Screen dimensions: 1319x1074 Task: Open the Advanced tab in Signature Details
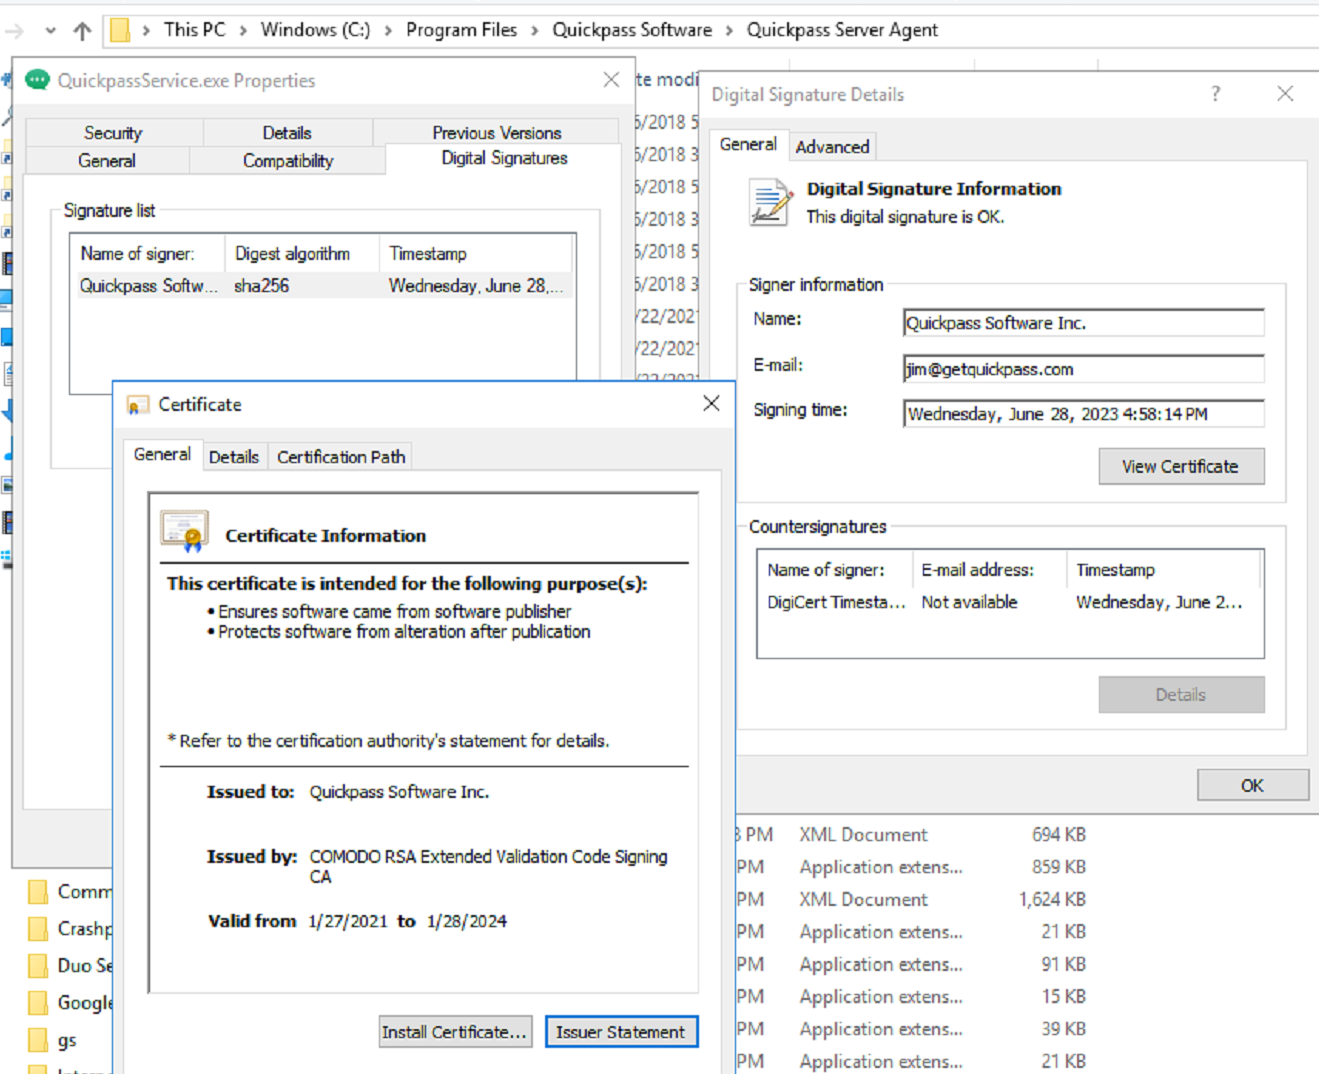(832, 147)
